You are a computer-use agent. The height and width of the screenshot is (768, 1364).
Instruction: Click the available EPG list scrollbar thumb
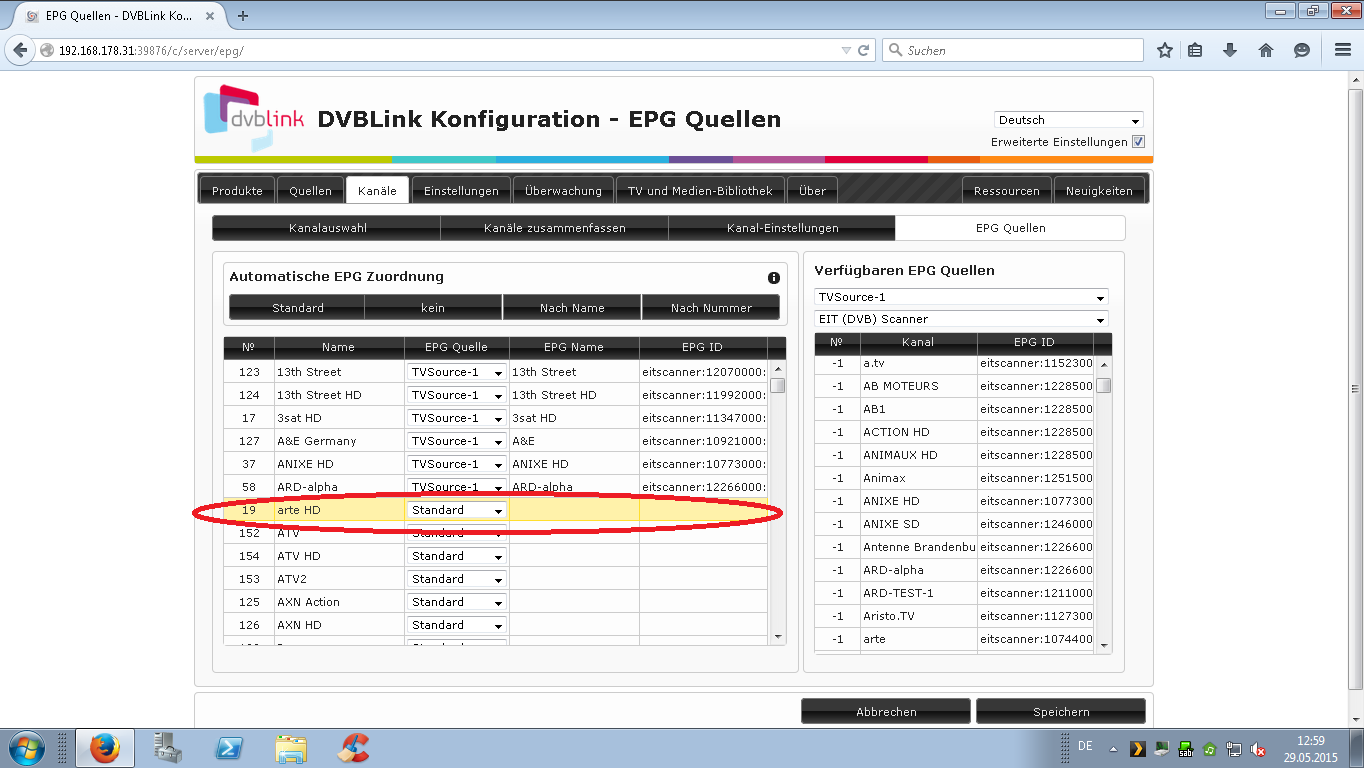pyautogui.click(x=1104, y=386)
